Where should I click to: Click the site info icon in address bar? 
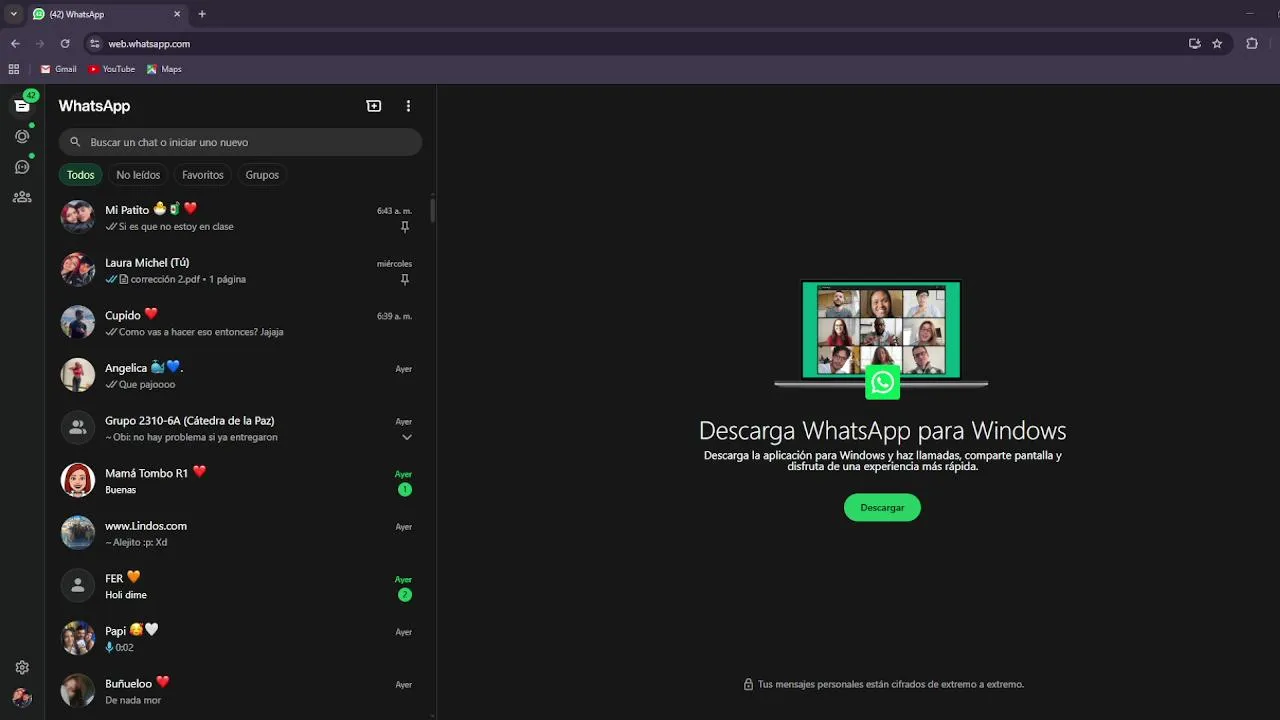(95, 44)
